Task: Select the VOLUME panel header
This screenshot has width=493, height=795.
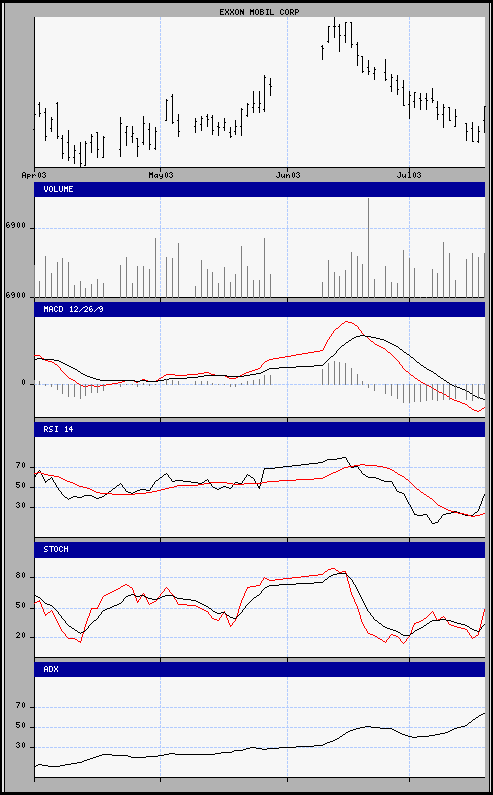Action: [259, 189]
